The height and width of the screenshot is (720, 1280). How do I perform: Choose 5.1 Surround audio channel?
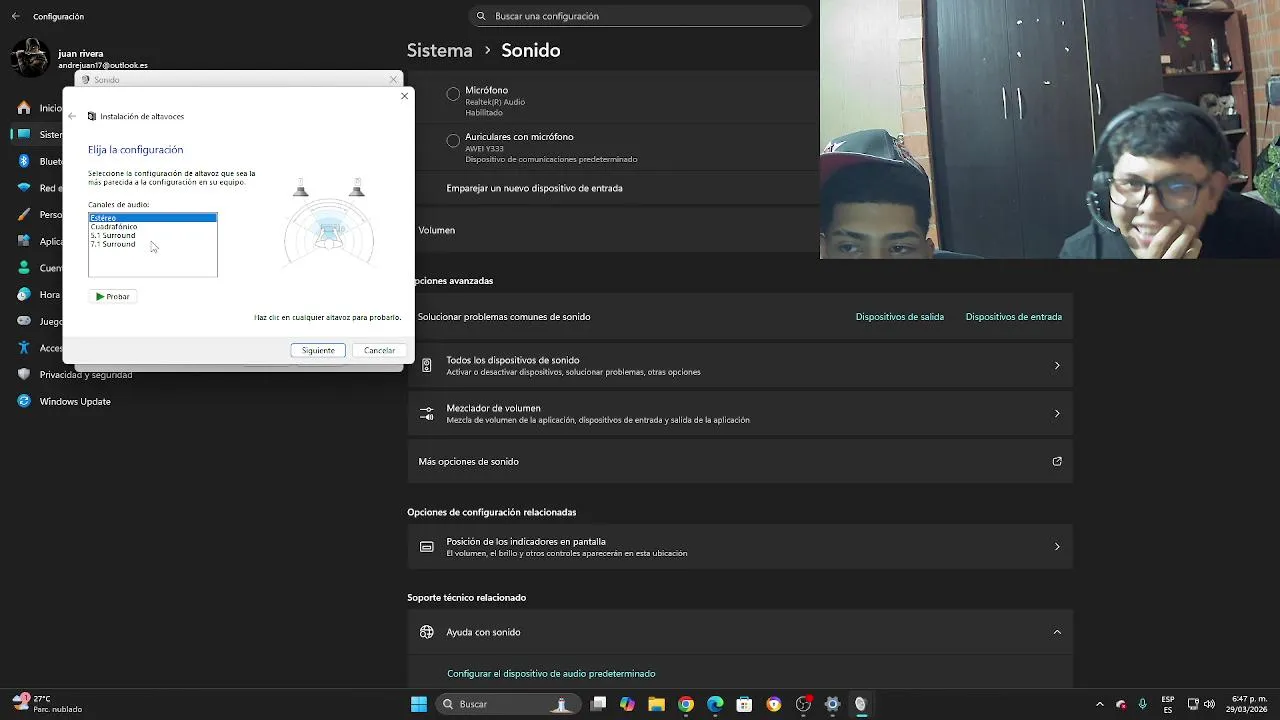(113, 235)
